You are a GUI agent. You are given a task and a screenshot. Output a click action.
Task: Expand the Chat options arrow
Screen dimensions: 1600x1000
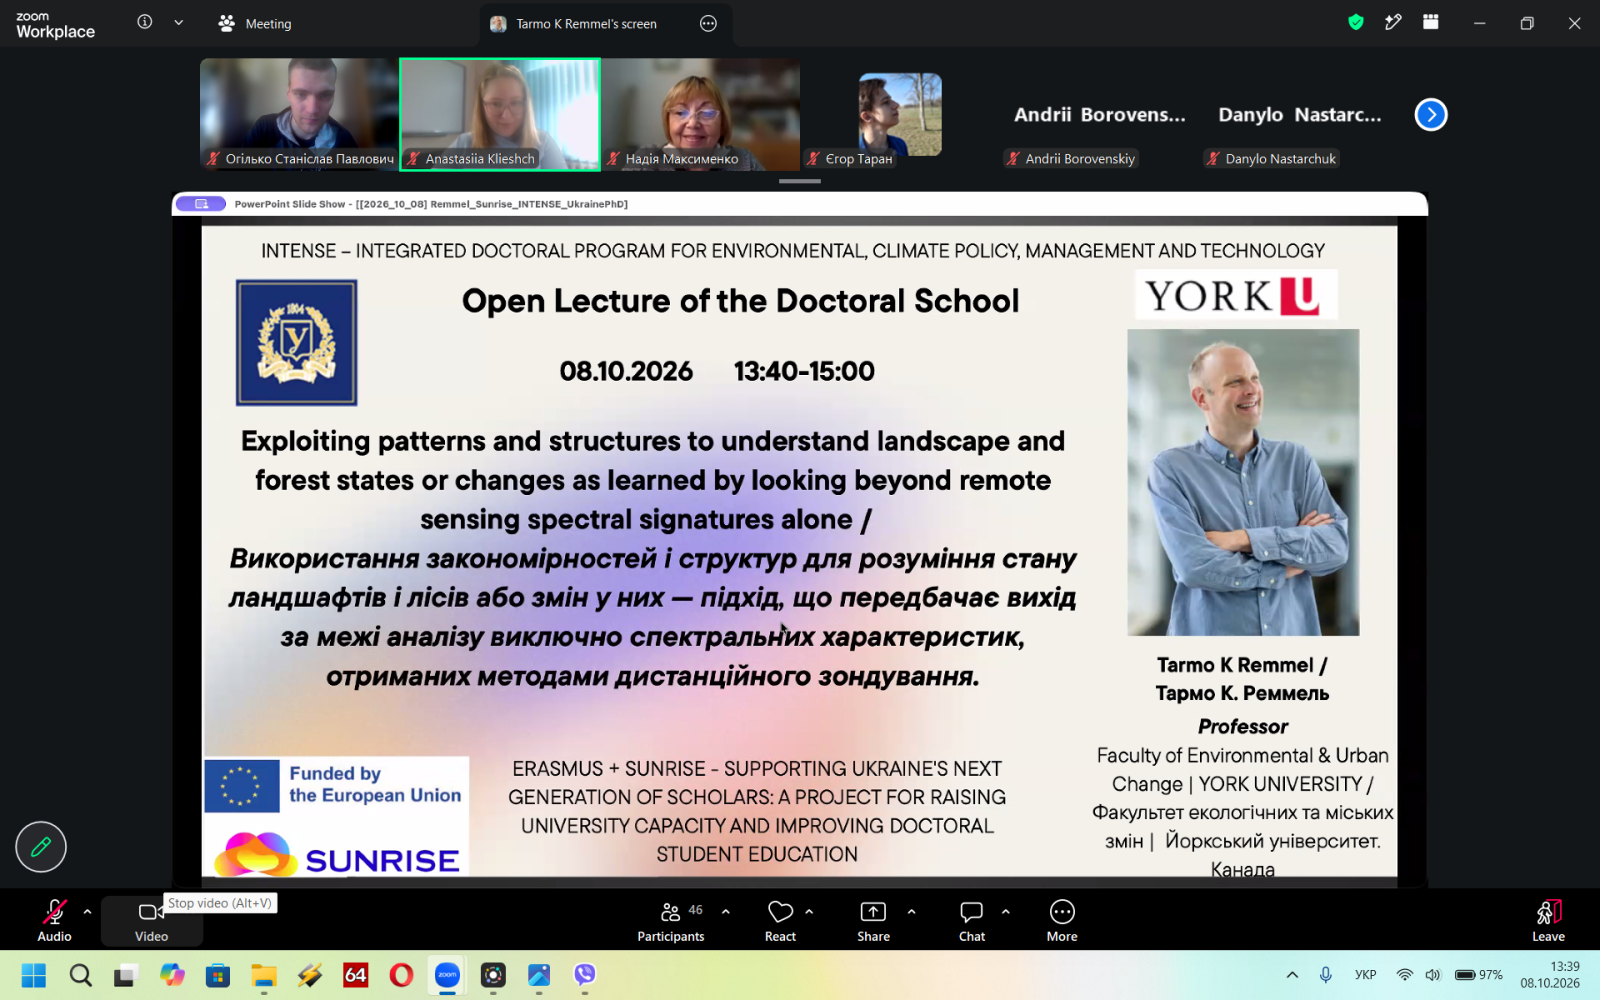coord(1006,911)
